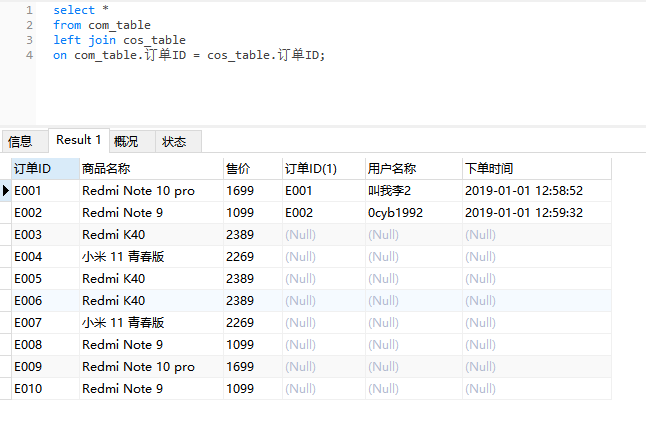Image resolution: width=646 pixels, height=422 pixels.
Task: Select the E010 order ID cell
Action: tap(45, 389)
